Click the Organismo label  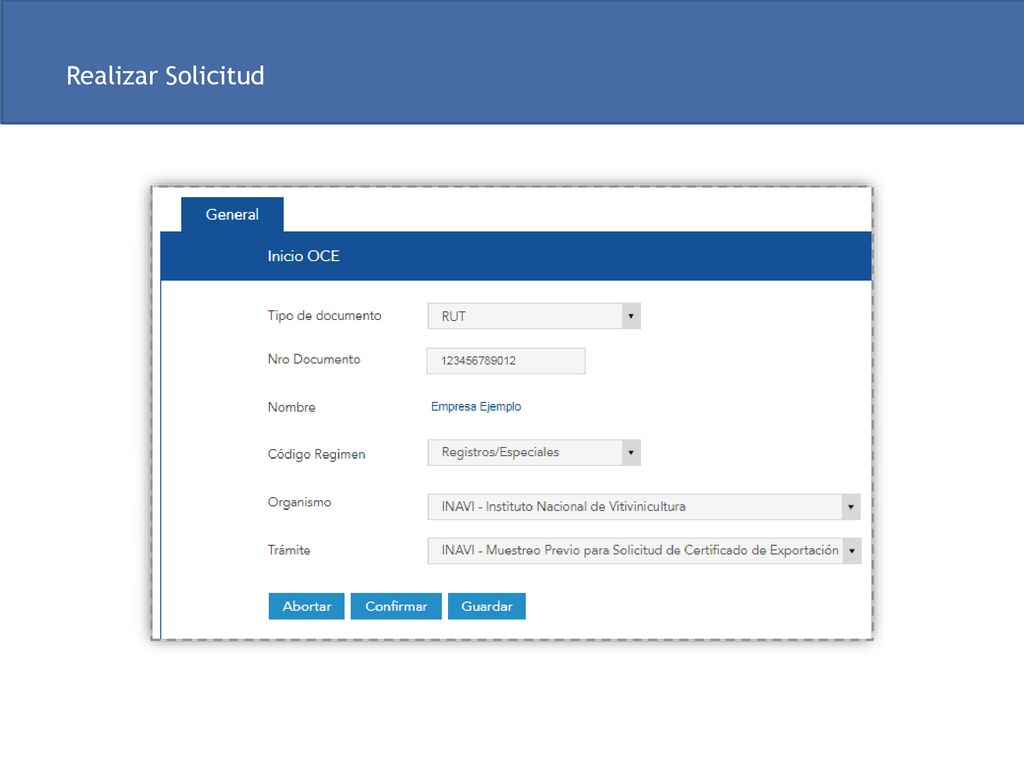click(299, 502)
